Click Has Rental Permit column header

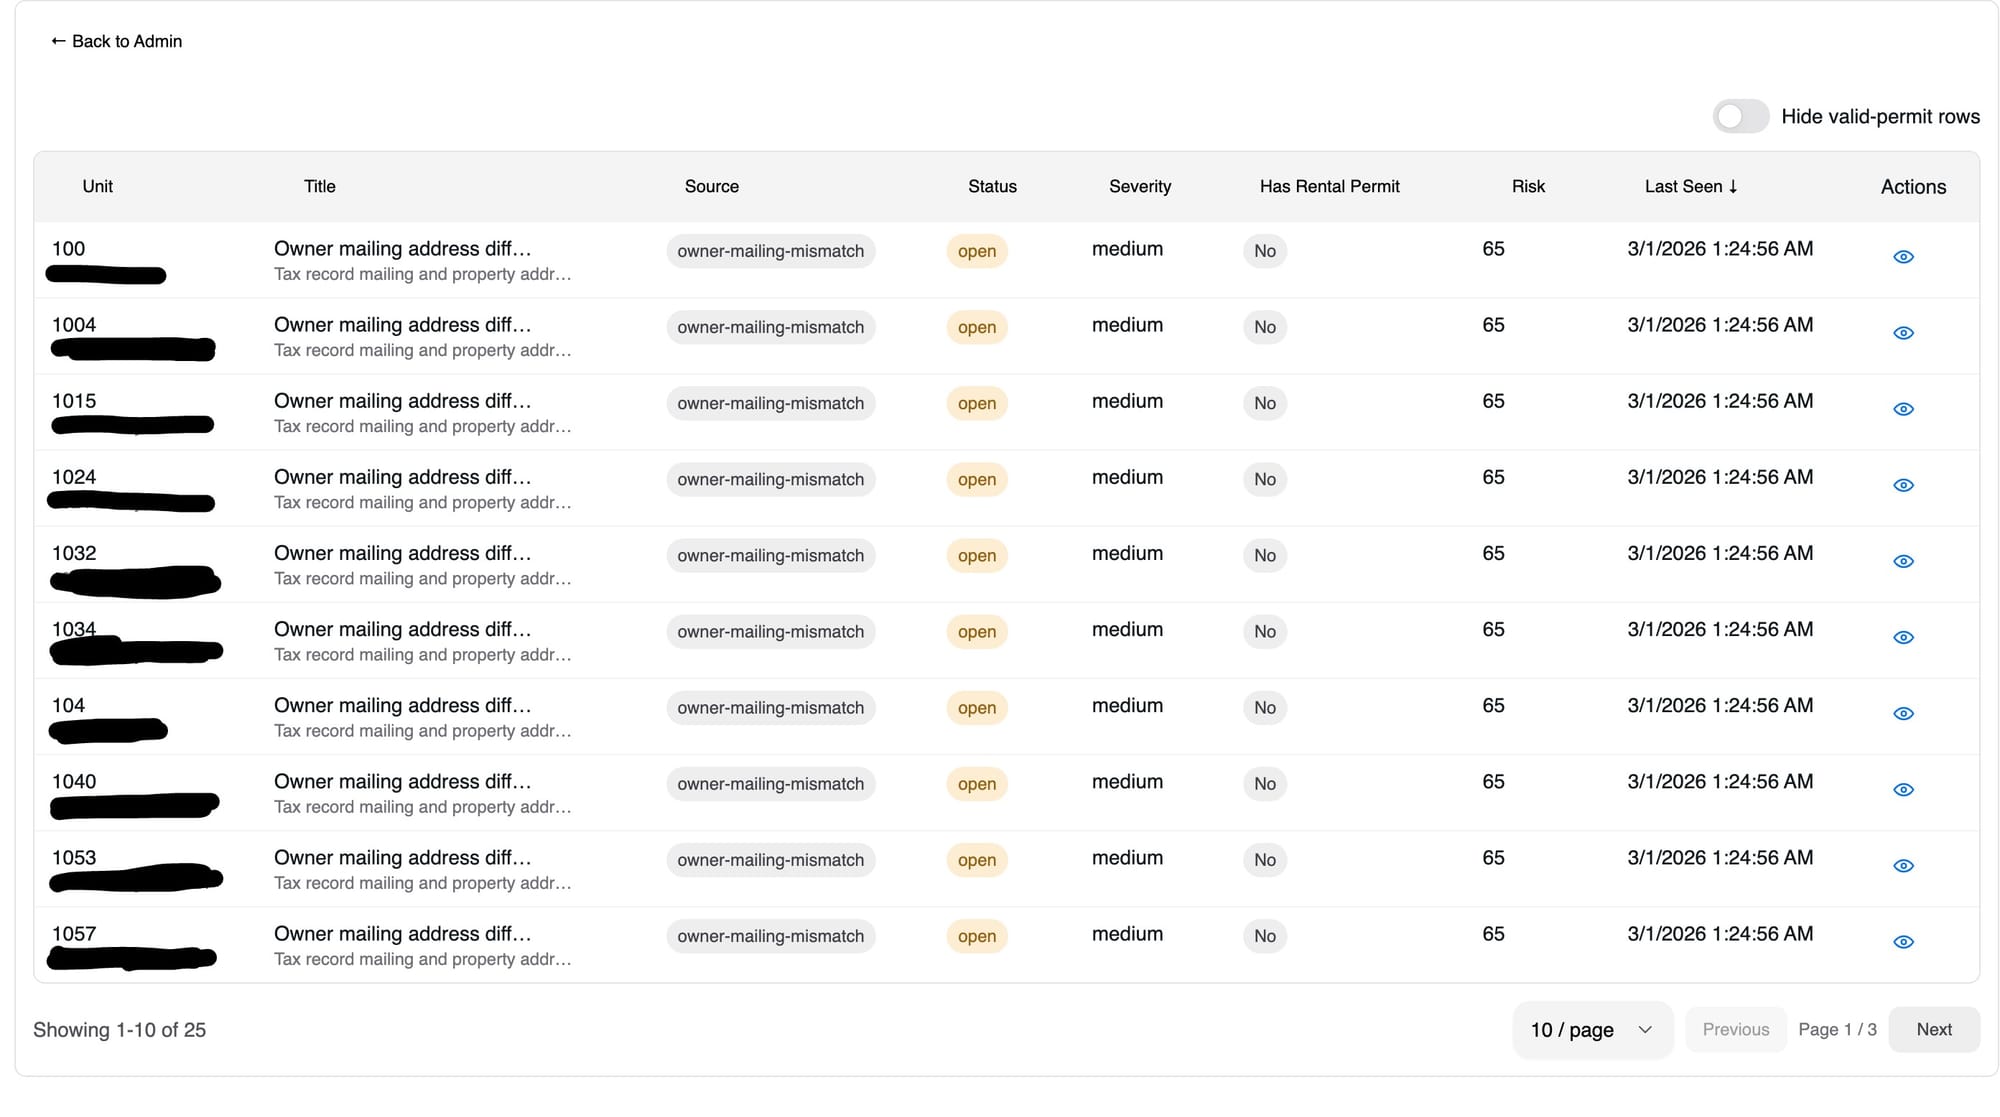1329,186
